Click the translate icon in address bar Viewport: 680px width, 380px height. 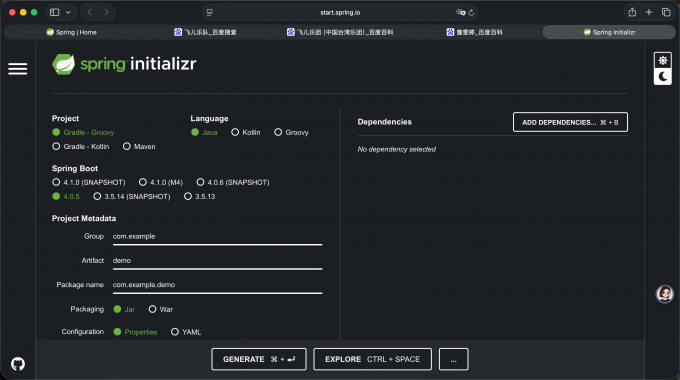point(461,13)
